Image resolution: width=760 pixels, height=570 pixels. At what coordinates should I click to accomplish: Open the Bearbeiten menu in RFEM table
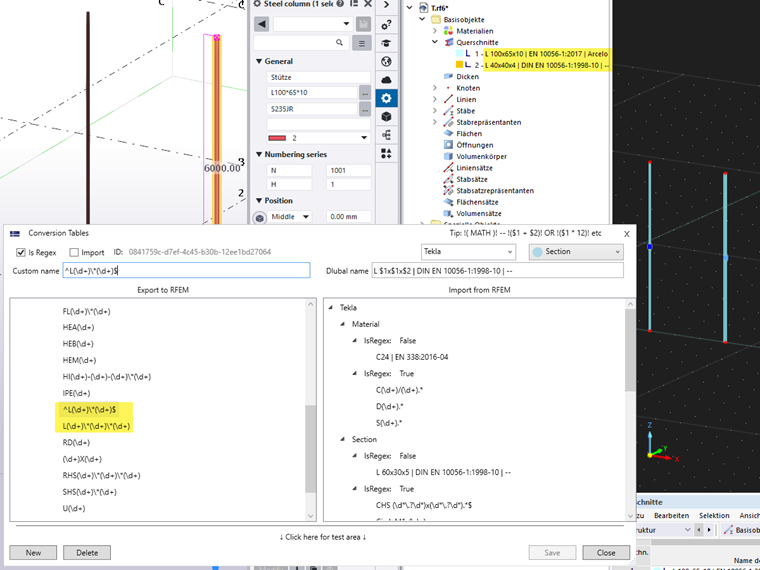pyautogui.click(x=671, y=516)
